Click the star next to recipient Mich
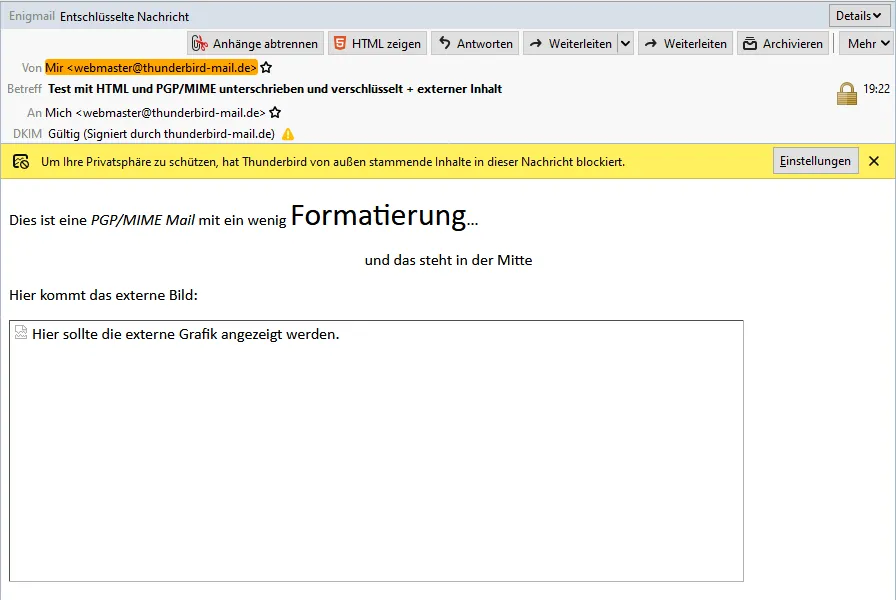 click(x=275, y=113)
